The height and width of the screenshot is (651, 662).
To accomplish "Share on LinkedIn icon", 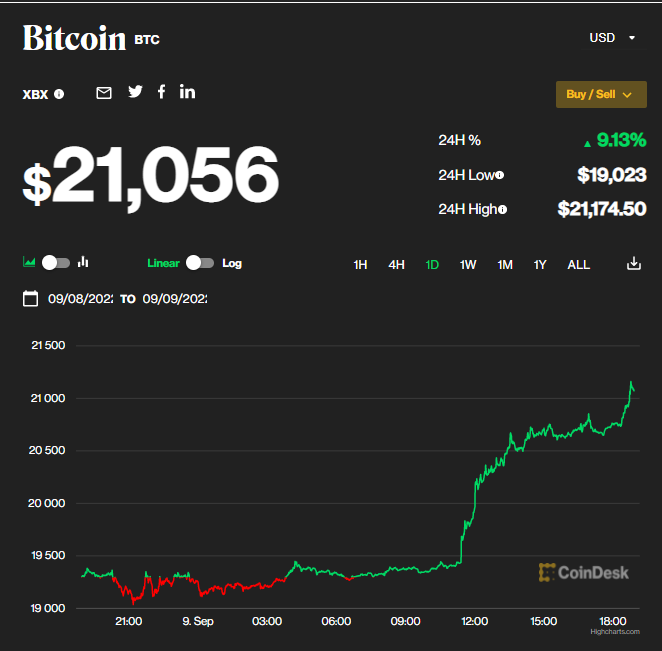I will (187, 92).
